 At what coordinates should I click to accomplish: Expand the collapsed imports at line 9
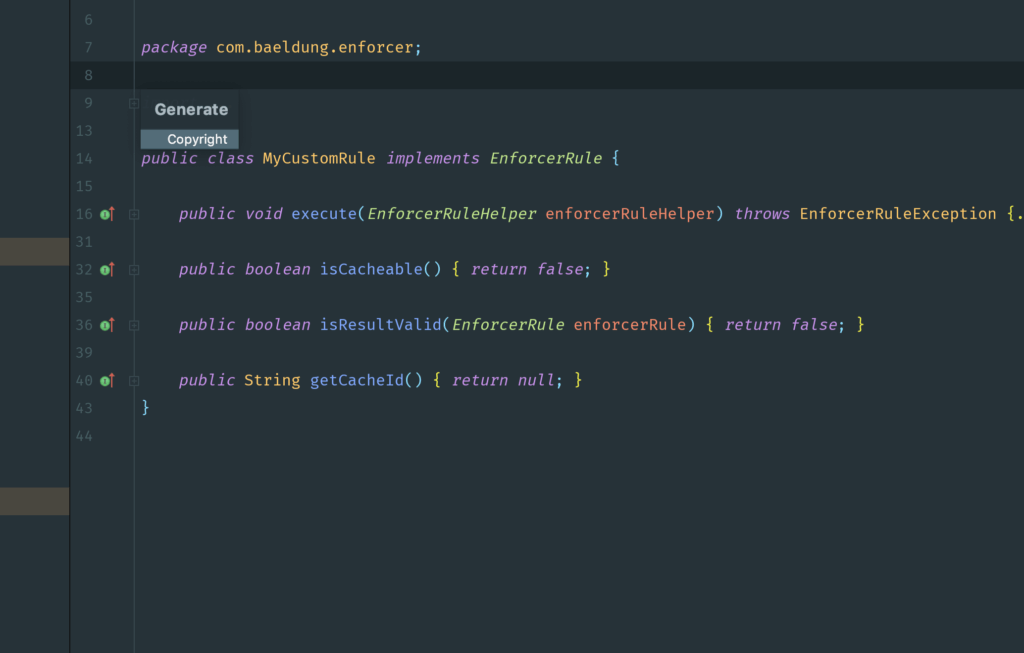point(133,102)
